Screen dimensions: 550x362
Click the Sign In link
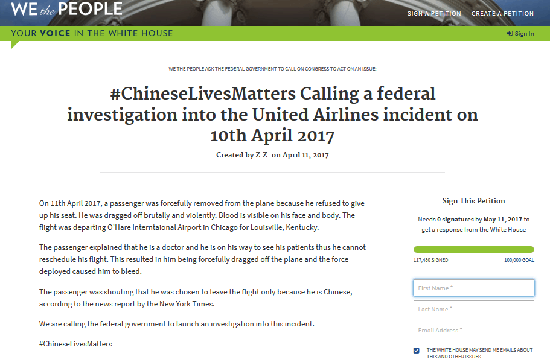pyautogui.click(x=524, y=34)
